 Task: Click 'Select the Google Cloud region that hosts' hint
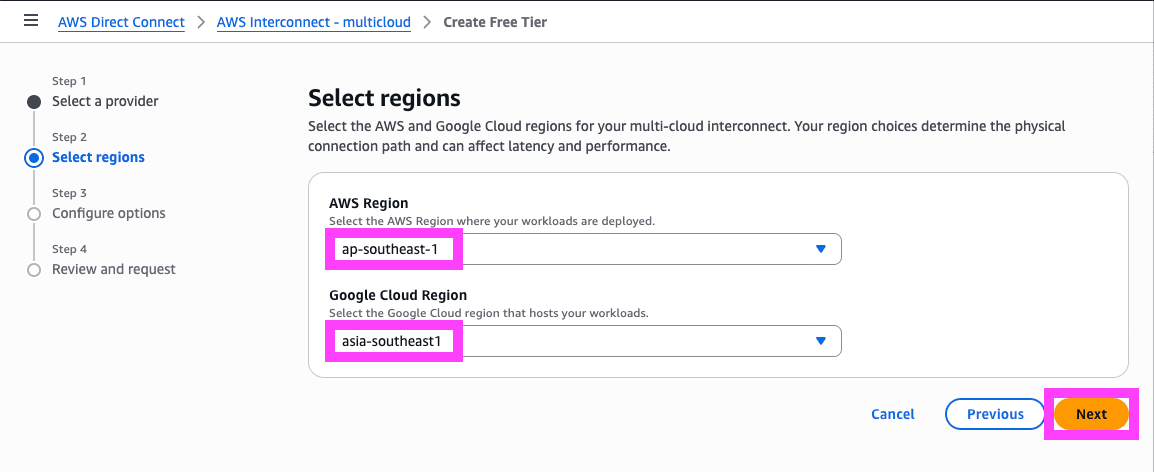coord(489,313)
